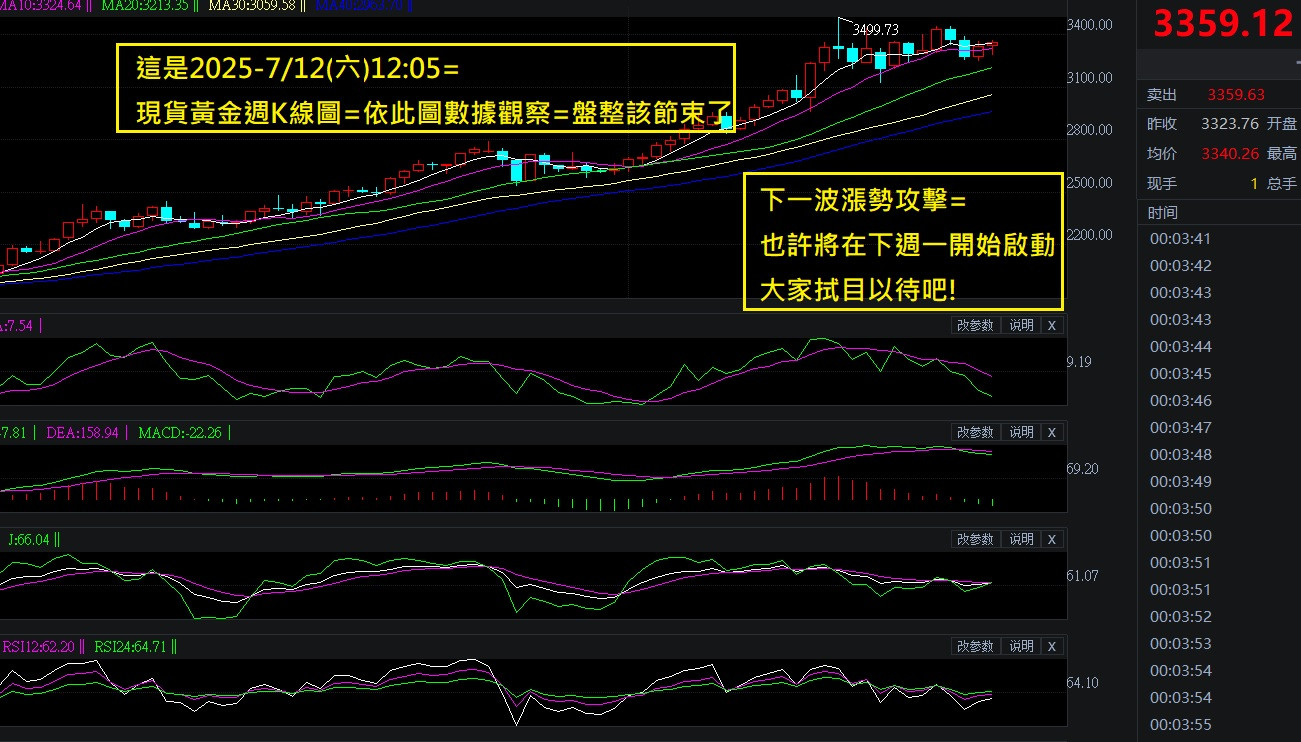Click the 3400.00 price axis label
Screen dimensions: 1301x742
(x=1092, y=25)
